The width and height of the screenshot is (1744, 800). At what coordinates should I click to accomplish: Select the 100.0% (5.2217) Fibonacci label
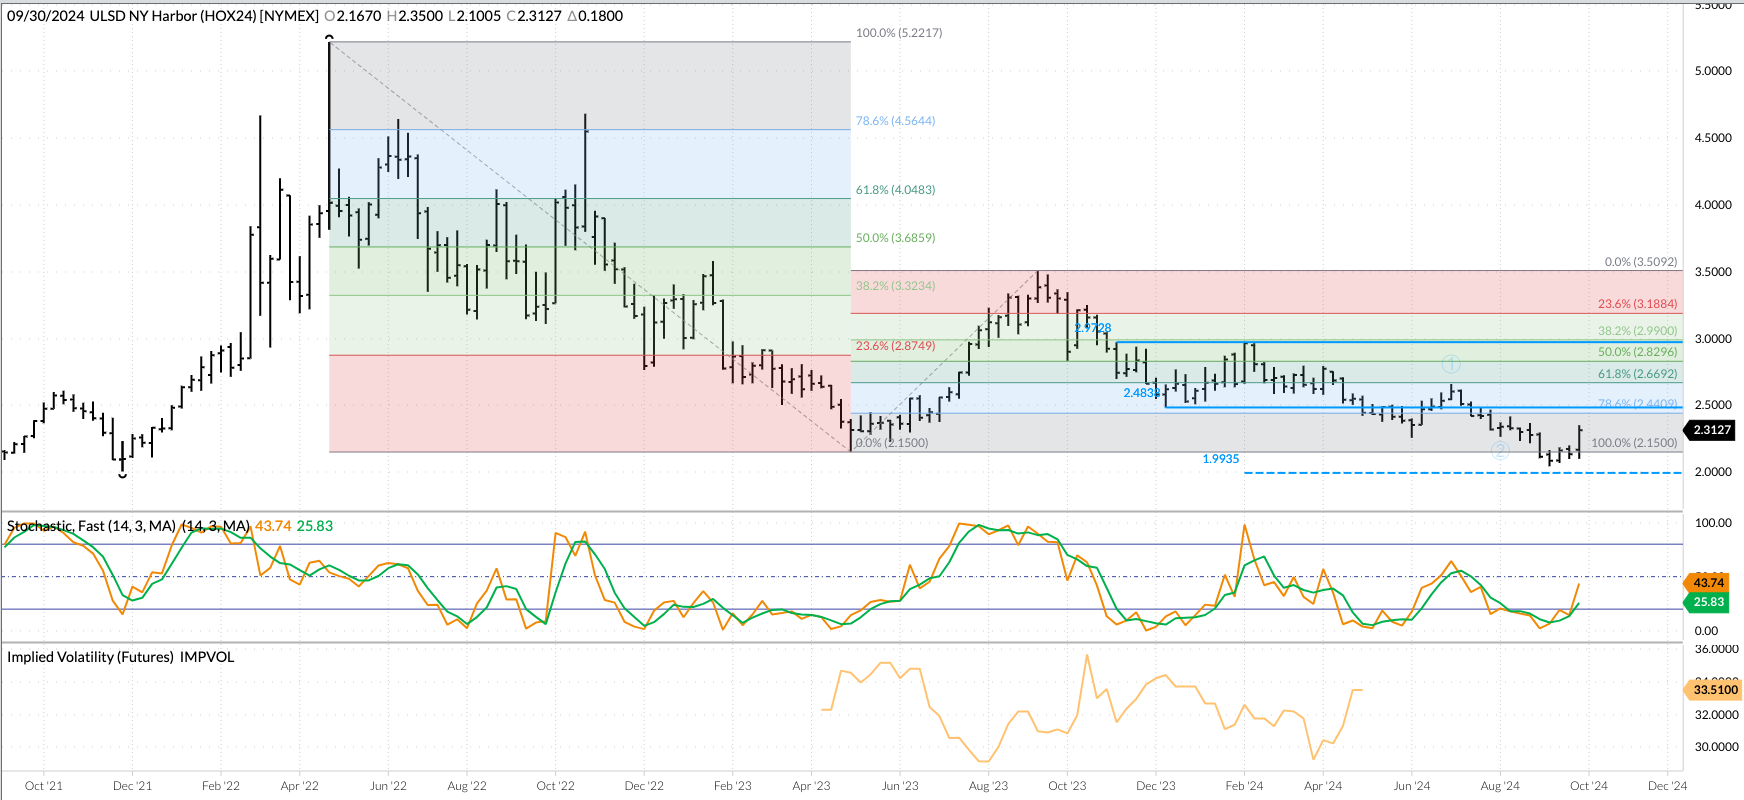898,33
